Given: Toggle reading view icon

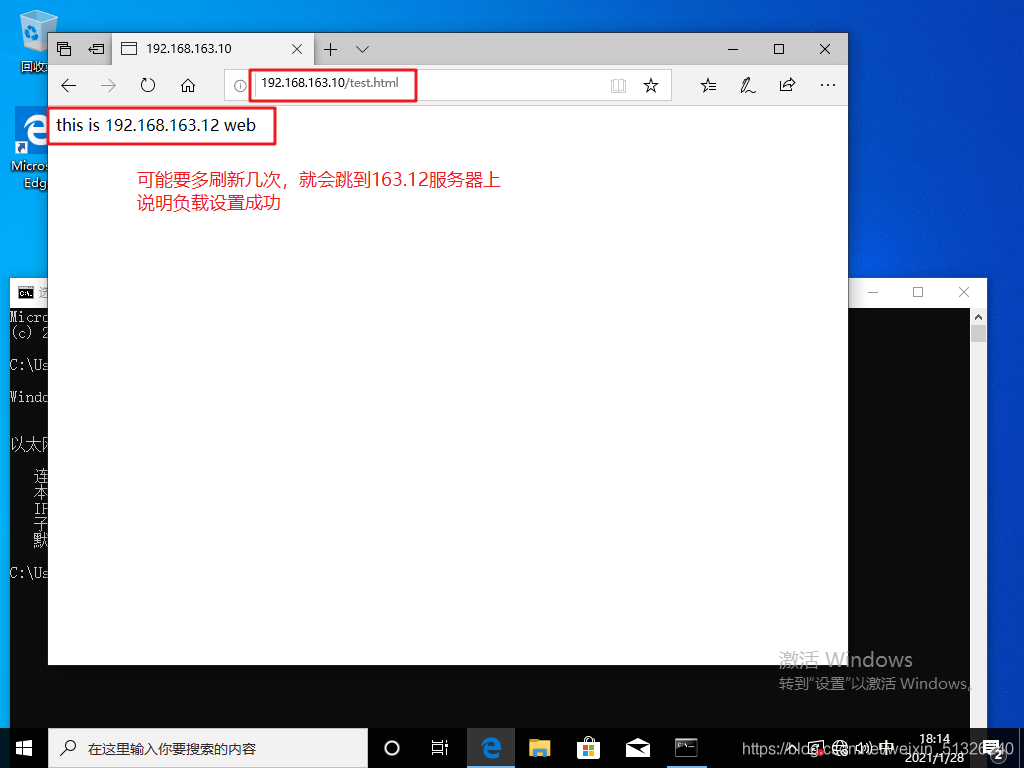Looking at the screenshot, I should coord(618,86).
